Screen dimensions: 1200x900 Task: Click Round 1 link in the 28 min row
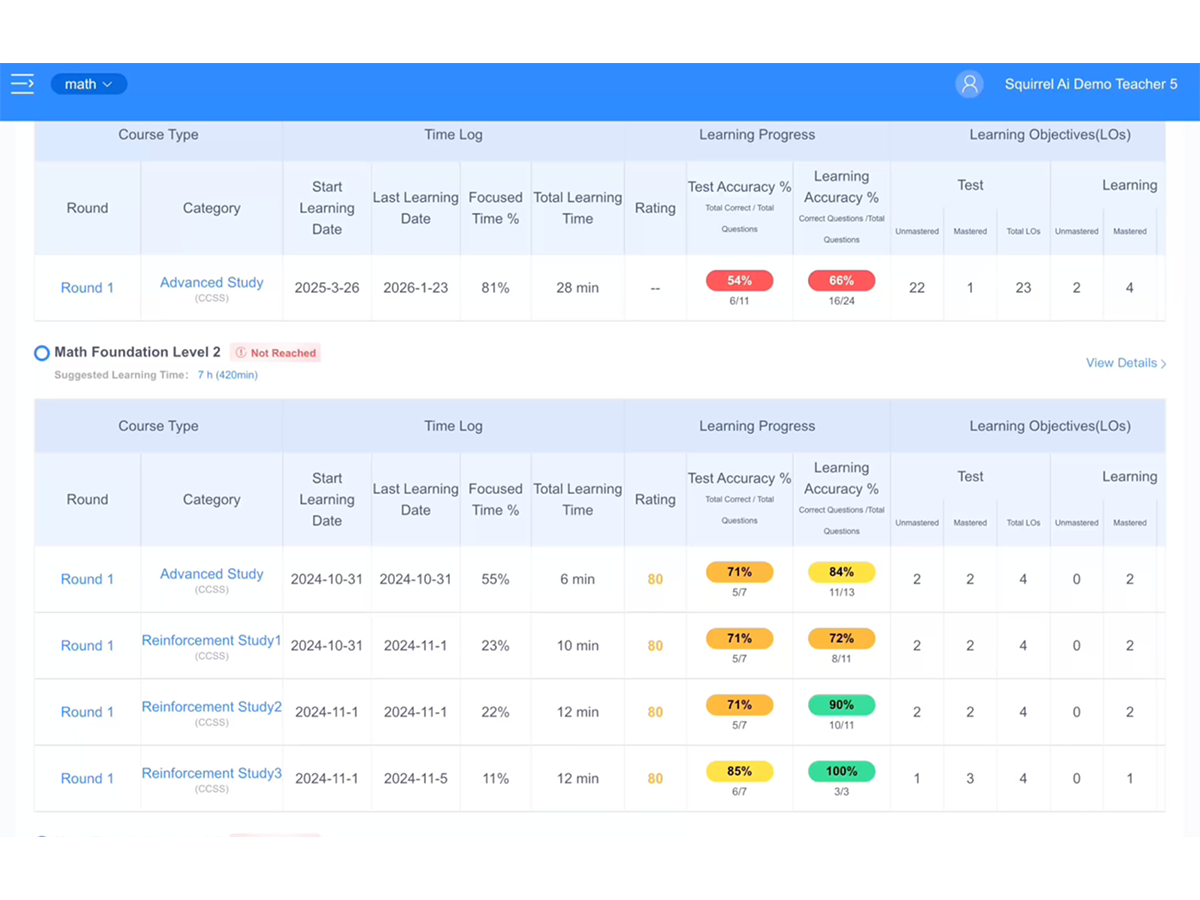coord(87,288)
